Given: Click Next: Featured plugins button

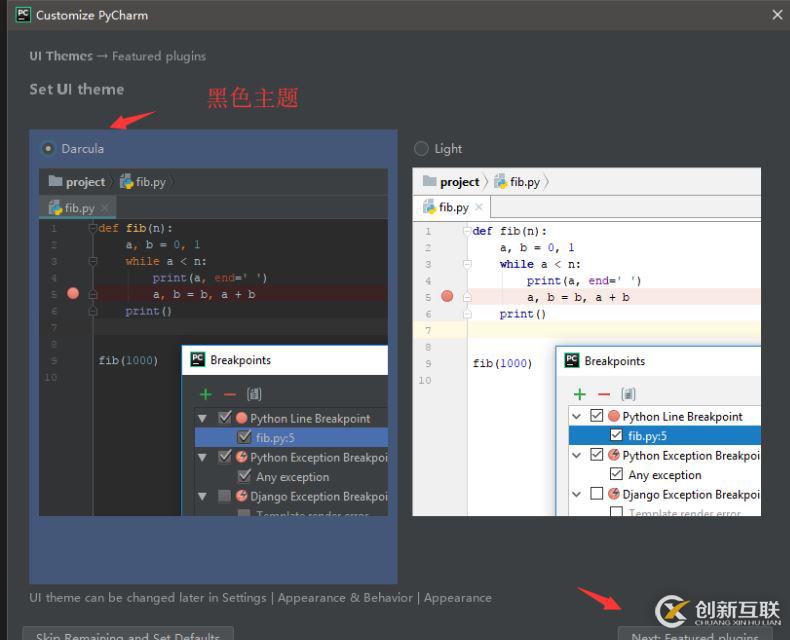Looking at the screenshot, I should [695, 634].
